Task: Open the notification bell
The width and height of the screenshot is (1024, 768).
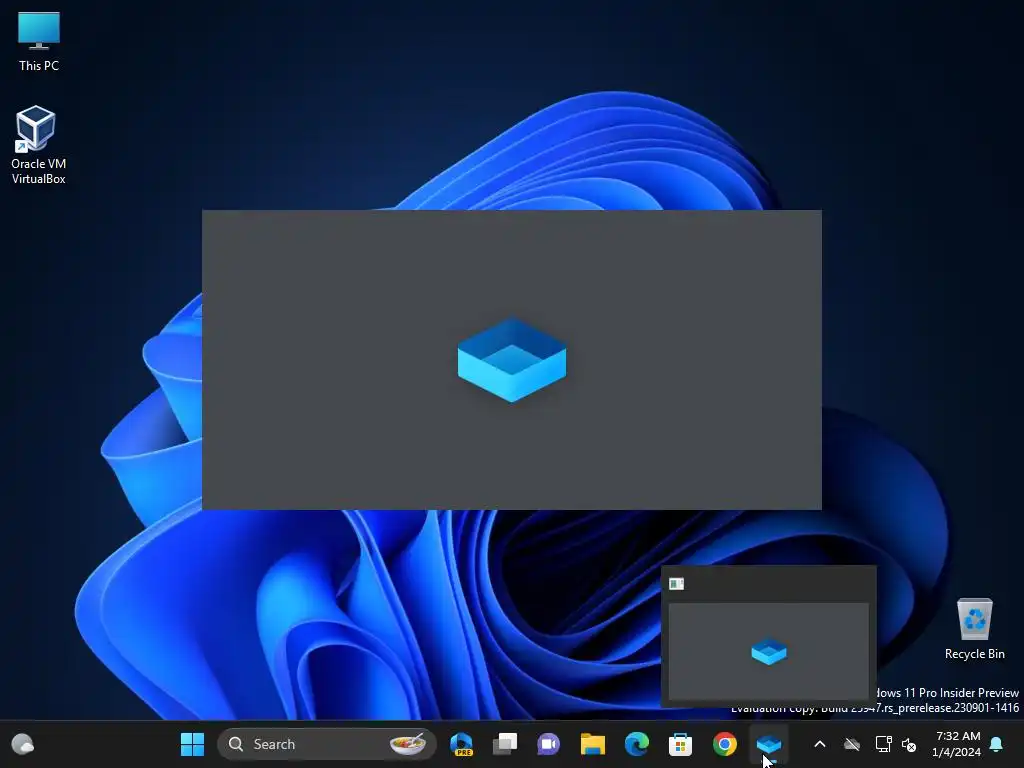Action: point(997,744)
